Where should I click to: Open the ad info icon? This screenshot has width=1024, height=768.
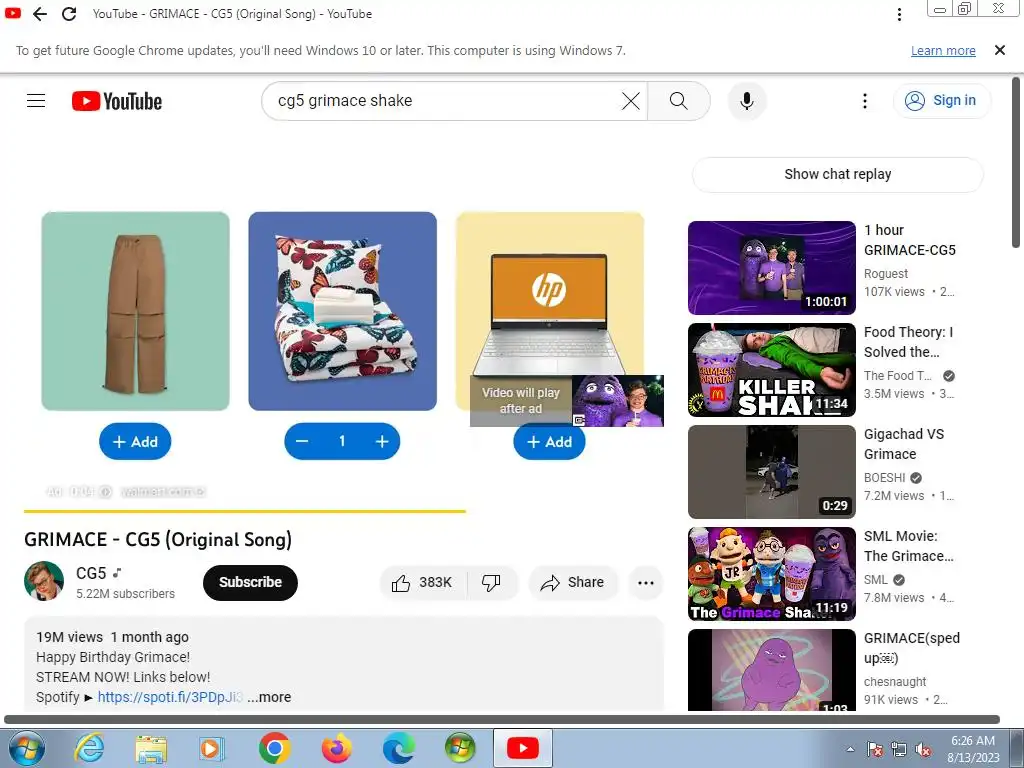106,492
